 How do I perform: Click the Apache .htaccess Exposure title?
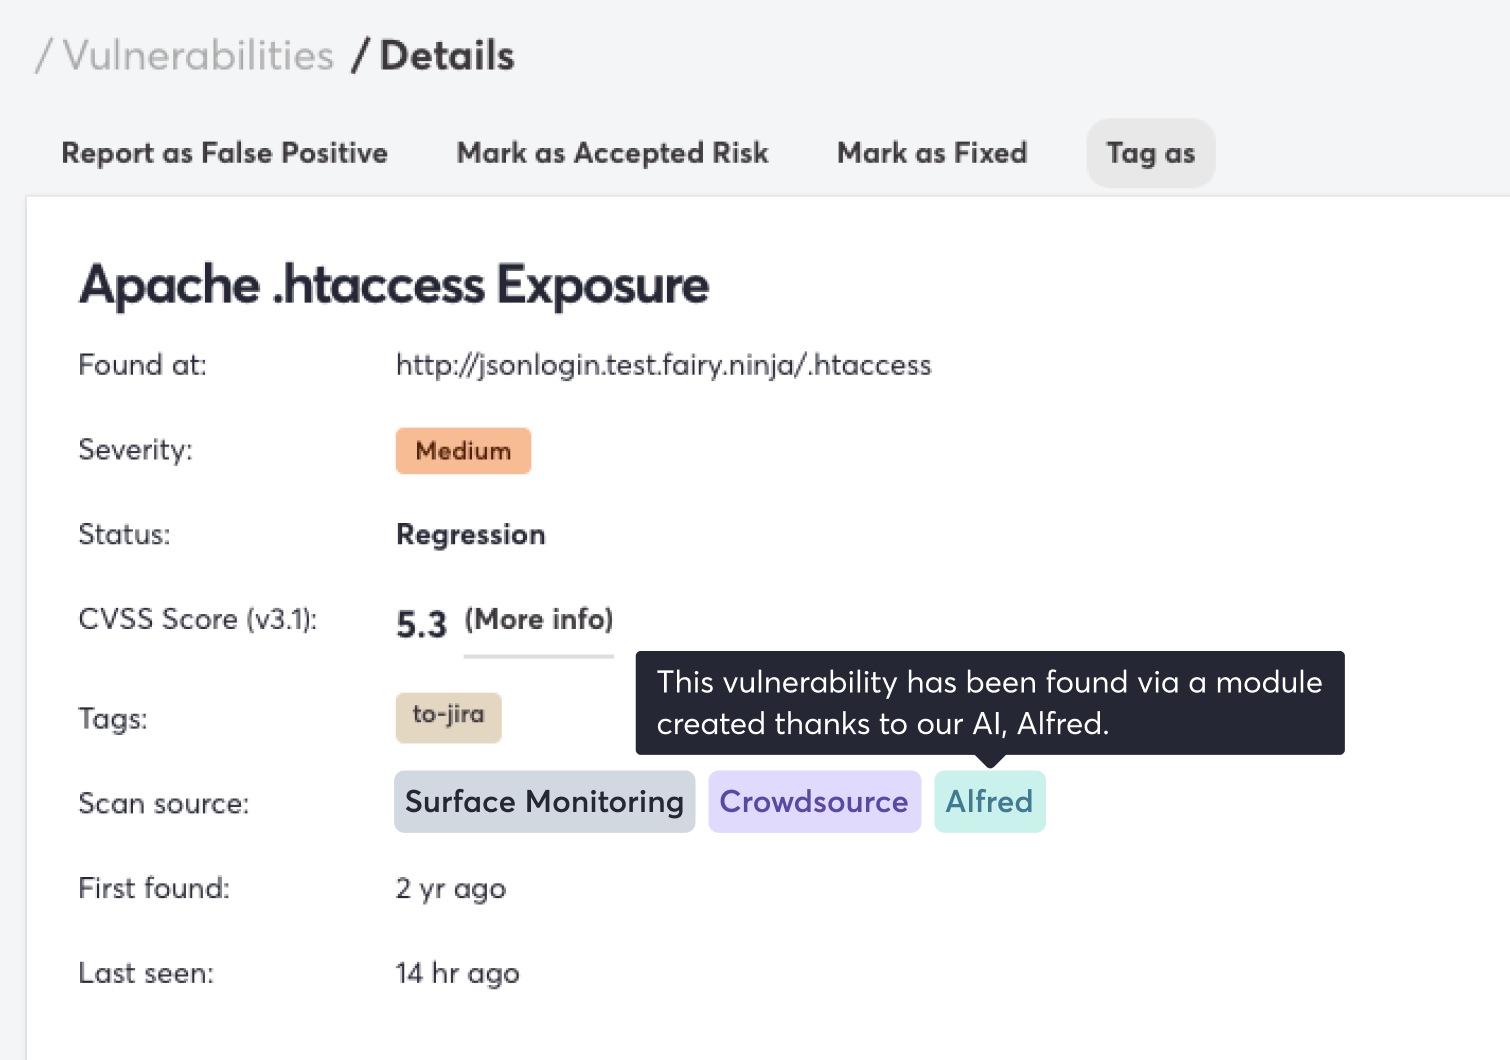tap(394, 285)
